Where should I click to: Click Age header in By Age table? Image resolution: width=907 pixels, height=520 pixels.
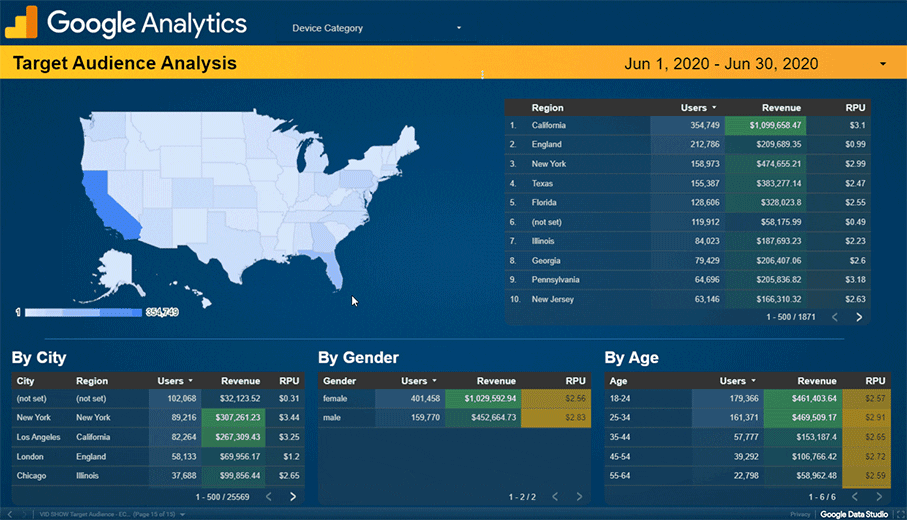[x=618, y=381]
